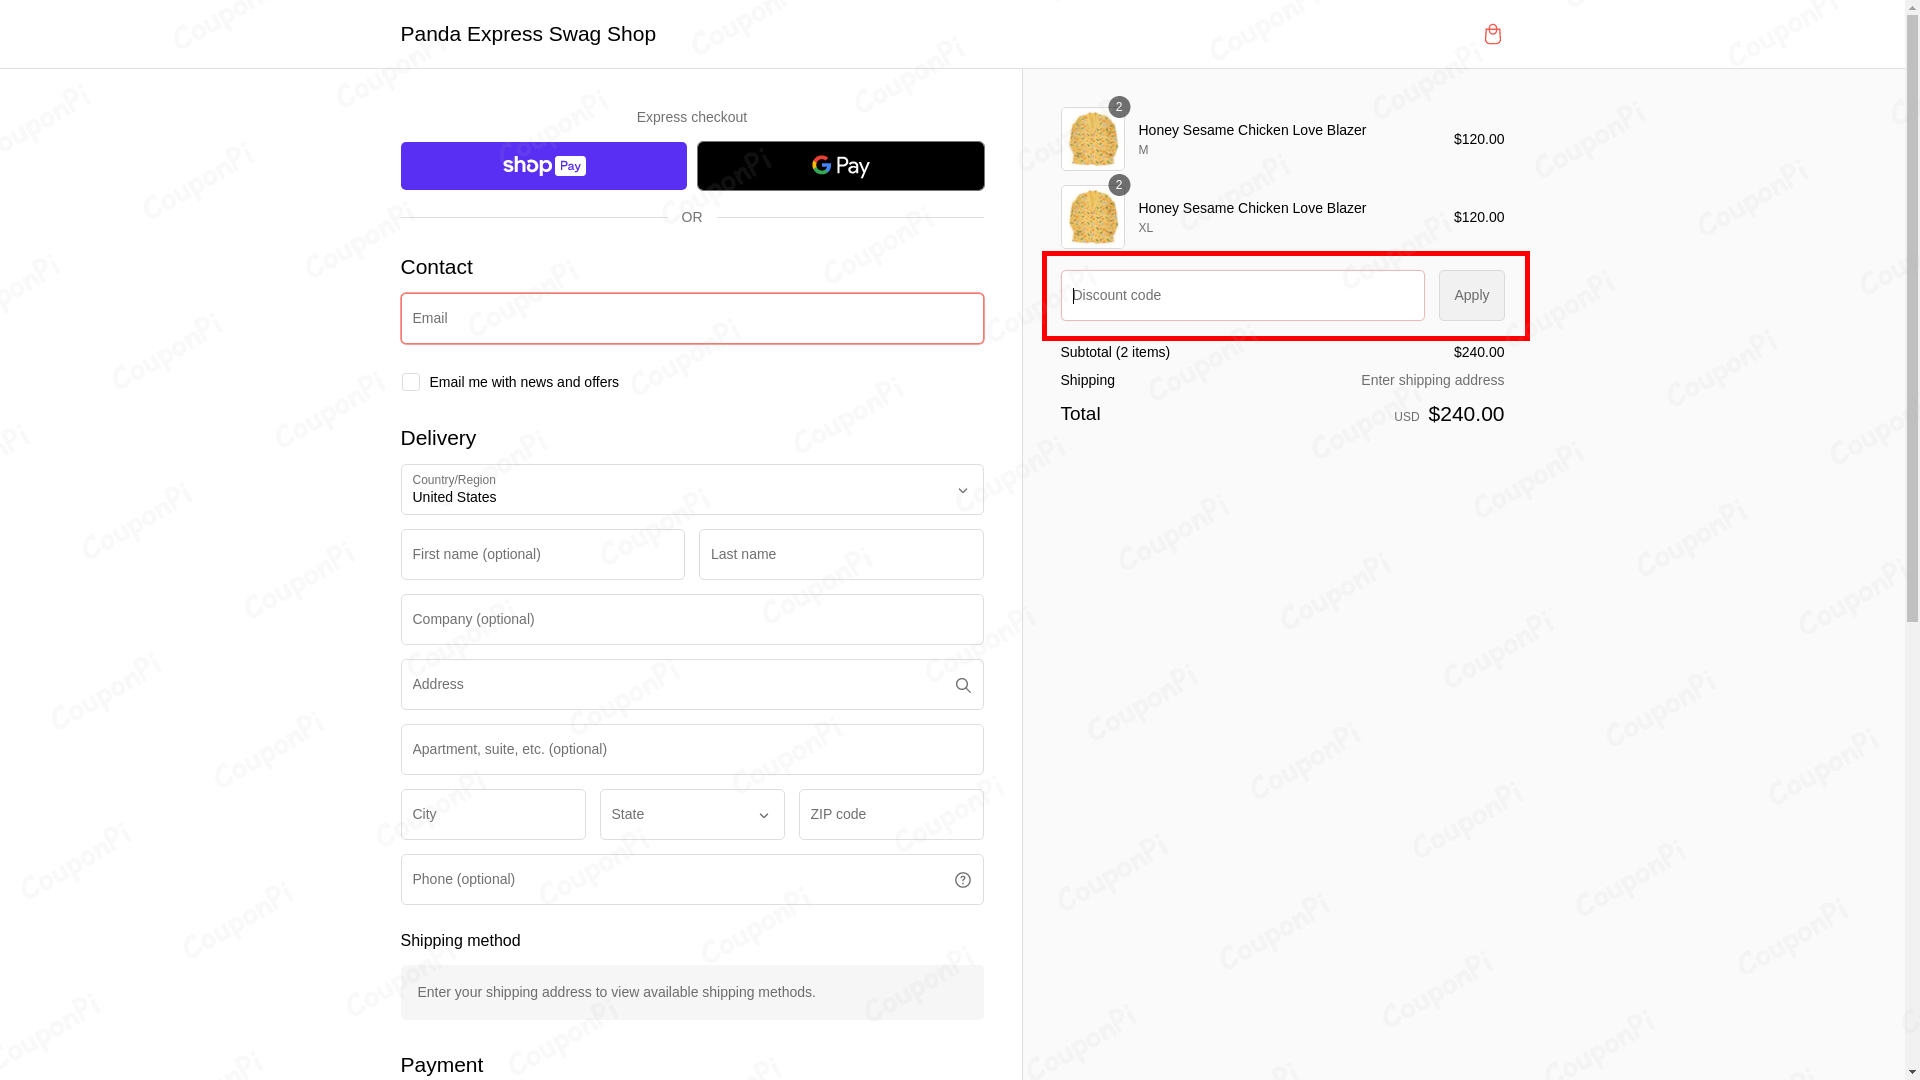Select the Company (optional) field

click(x=691, y=619)
